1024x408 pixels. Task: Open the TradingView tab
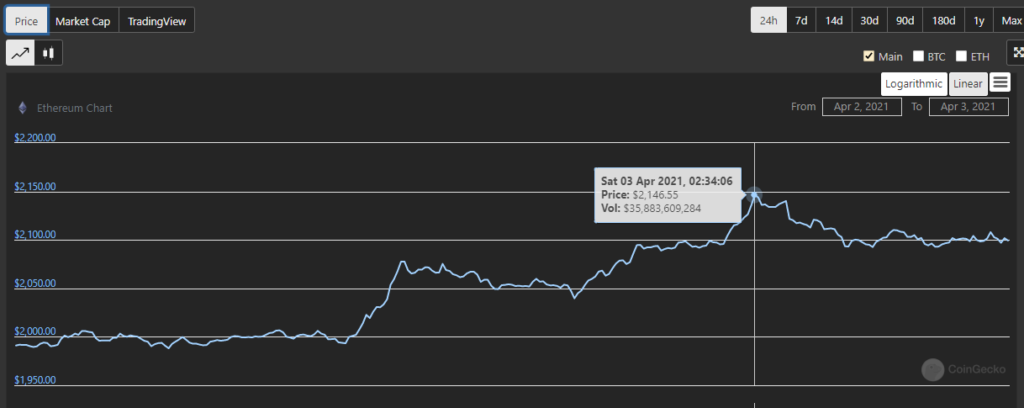pyautogui.click(x=157, y=20)
